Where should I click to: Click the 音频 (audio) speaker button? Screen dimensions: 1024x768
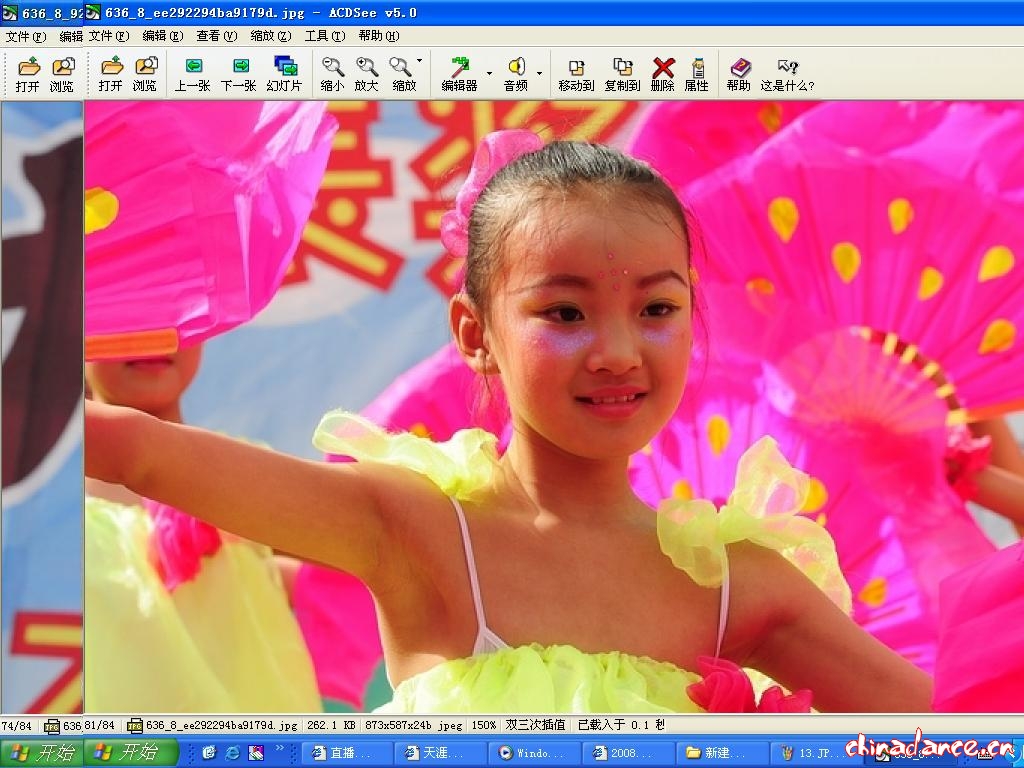515,74
